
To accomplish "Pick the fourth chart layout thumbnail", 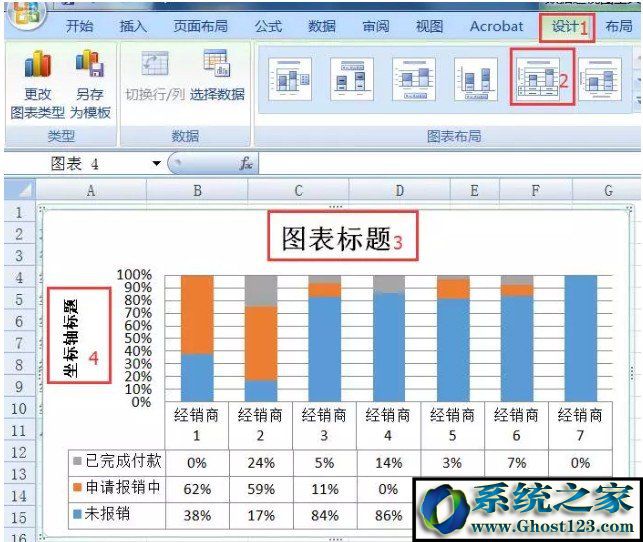I will point(476,79).
